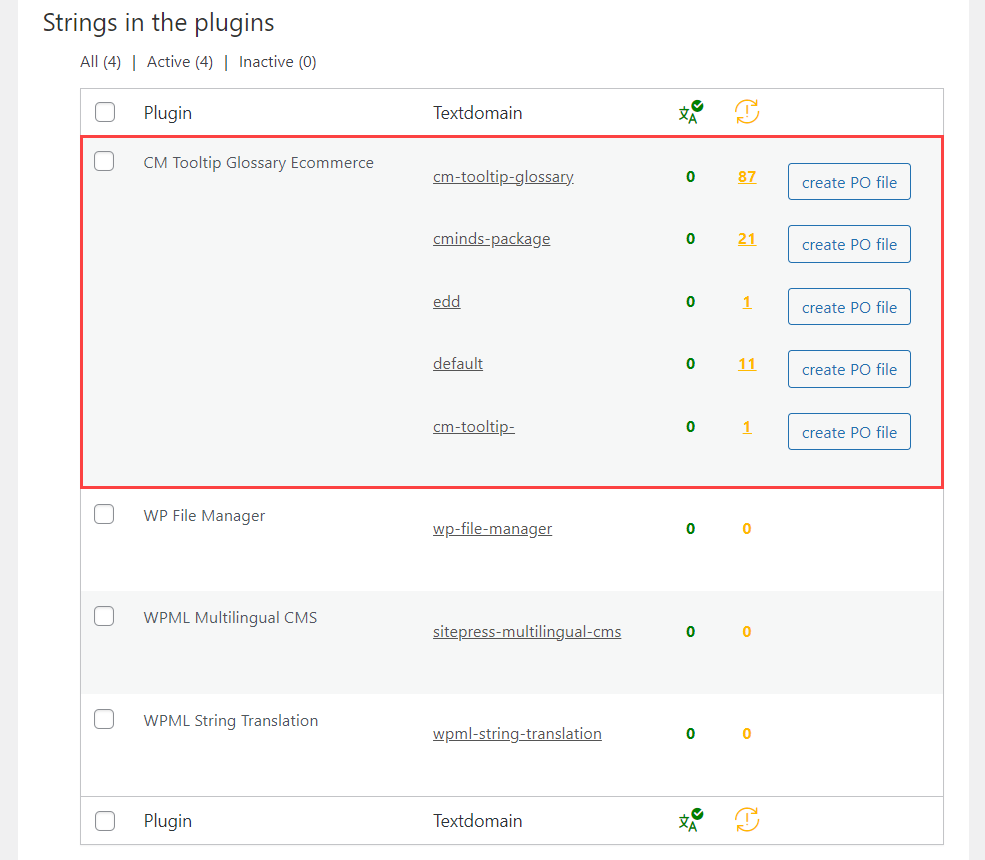Click the 21 untranslated strings count

coord(747,239)
